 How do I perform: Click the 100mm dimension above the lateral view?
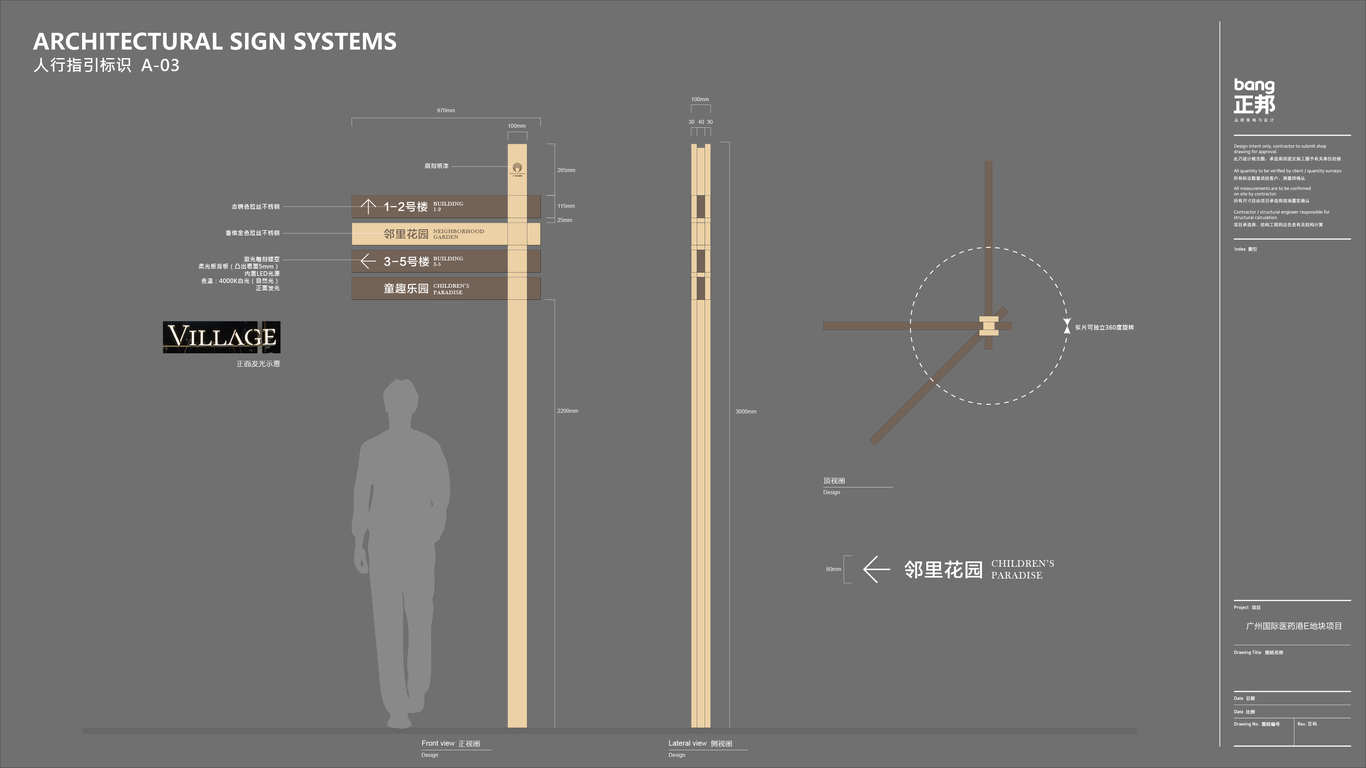click(701, 99)
